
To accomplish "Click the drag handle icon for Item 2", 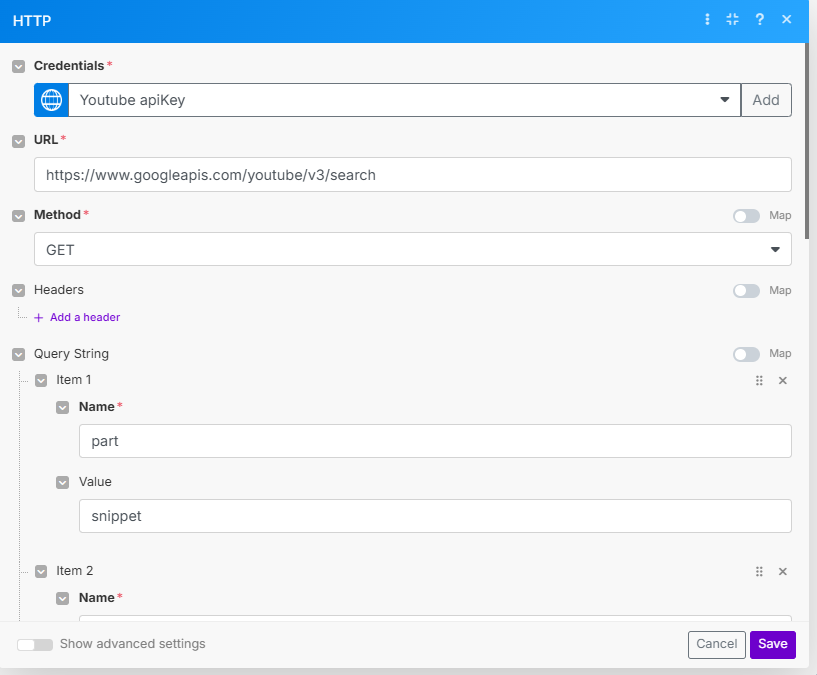I will [x=759, y=572].
